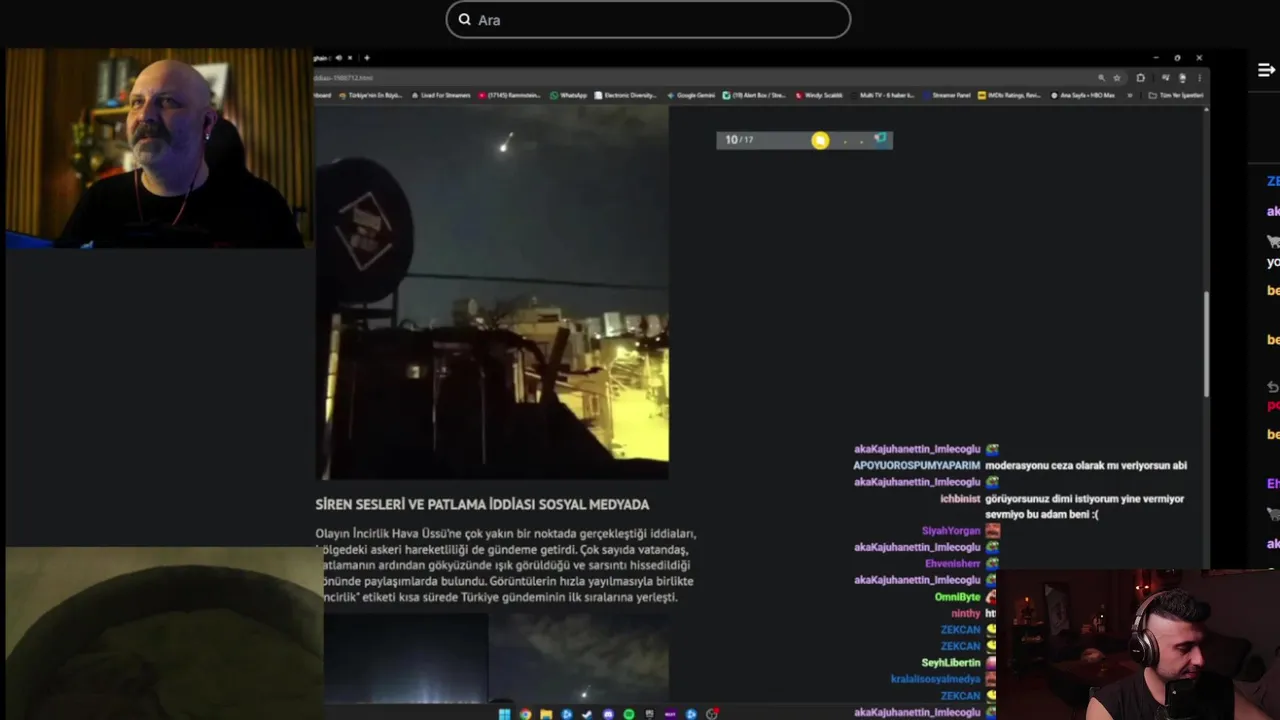The height and width of the screenshot is (720, 1280).
Task: Open the Türkiye'nin En Büyü... bookmark
Action: coord(371,95)
